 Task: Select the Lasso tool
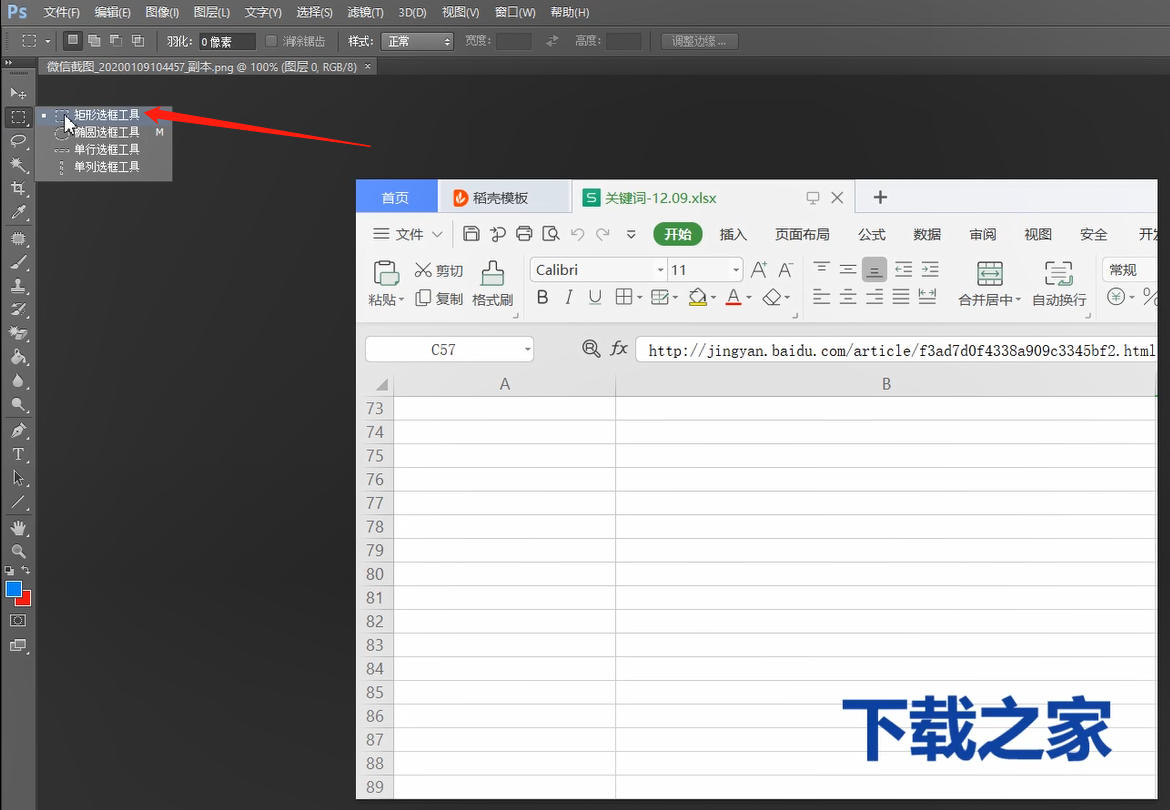click(18, 141)
